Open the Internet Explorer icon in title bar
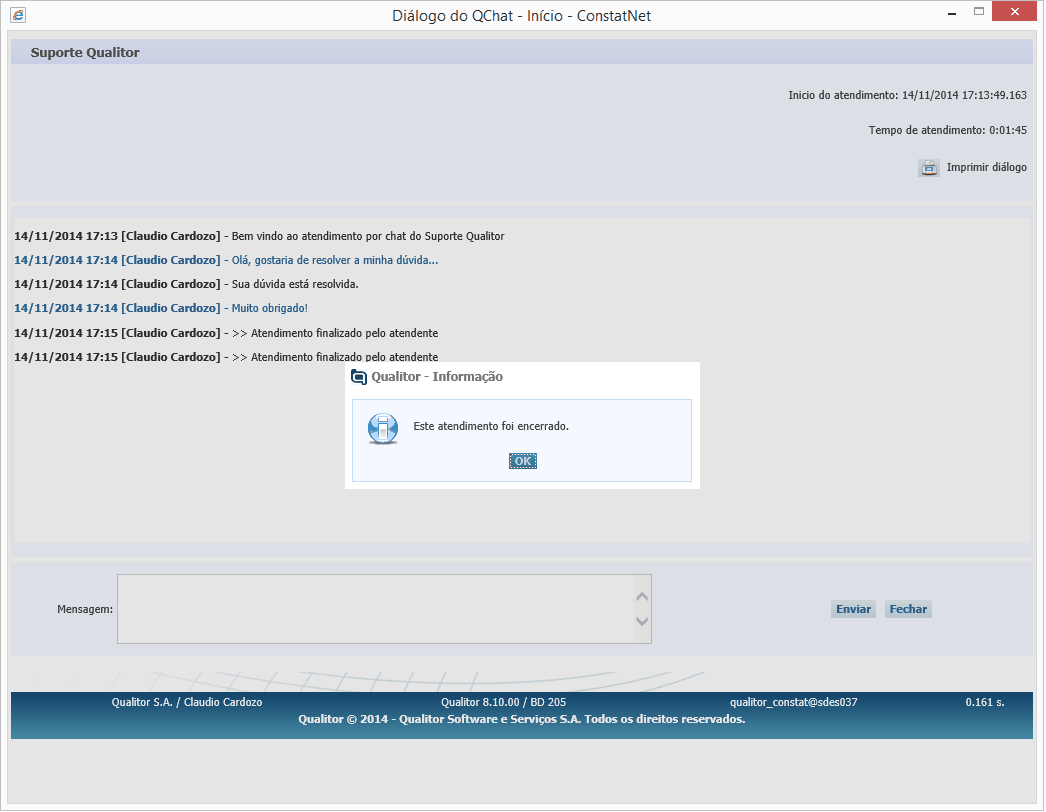The width and height of the screenshot is (1046, 812). click(x=18, y=15)
